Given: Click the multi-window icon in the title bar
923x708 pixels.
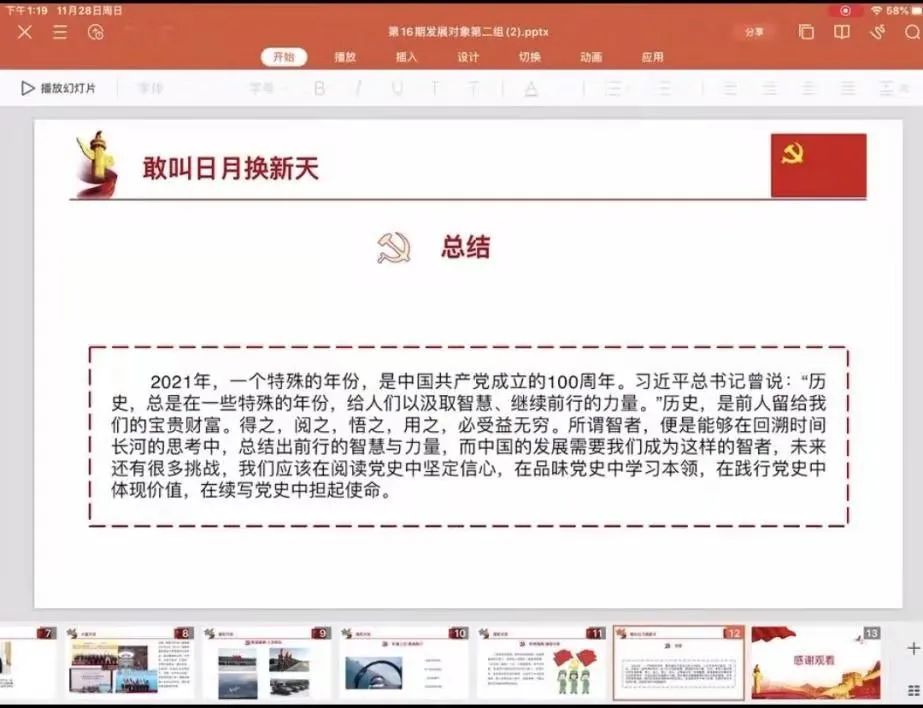Looking at the screenshot, I should [x=806, y=32].
